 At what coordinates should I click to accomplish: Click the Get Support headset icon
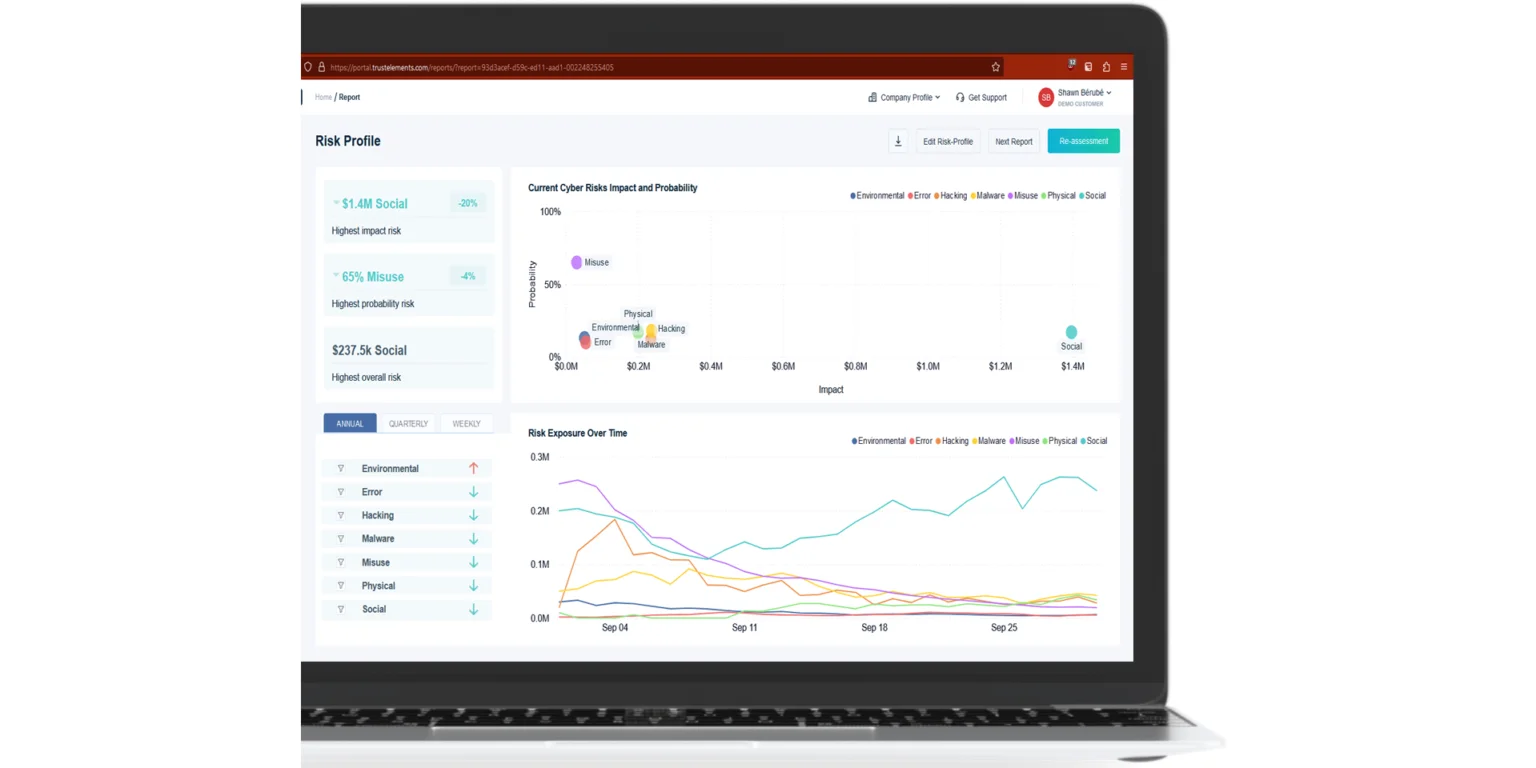coord(960,98)
